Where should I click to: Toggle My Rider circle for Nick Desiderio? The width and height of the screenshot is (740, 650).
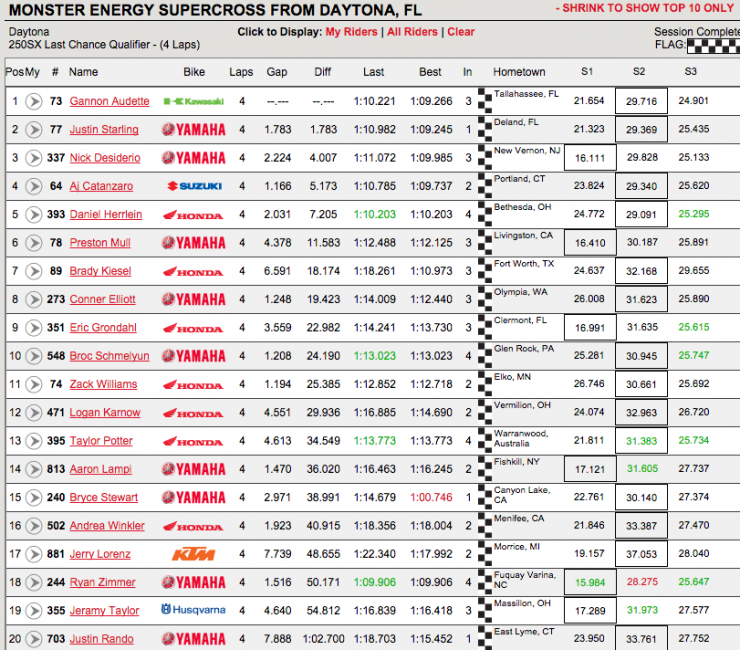tap(33, 158)
